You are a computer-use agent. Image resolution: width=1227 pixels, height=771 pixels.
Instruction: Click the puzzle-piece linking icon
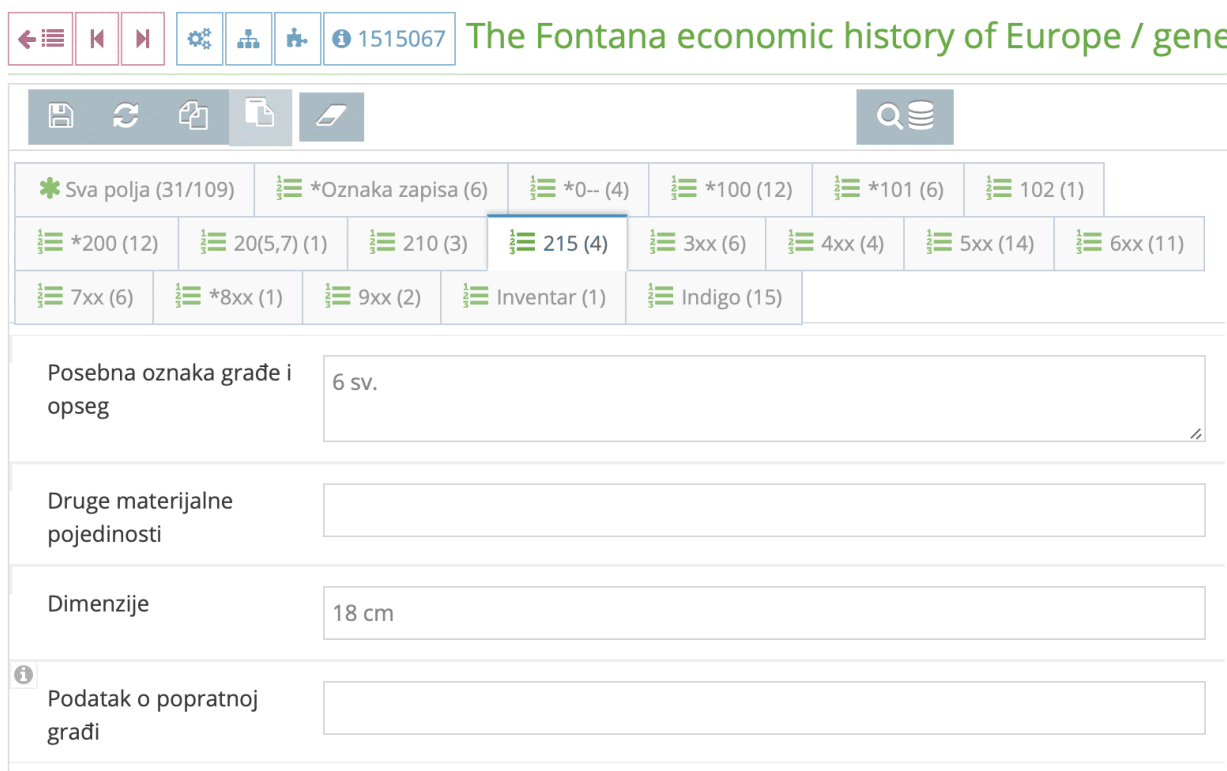pos(297,39)
